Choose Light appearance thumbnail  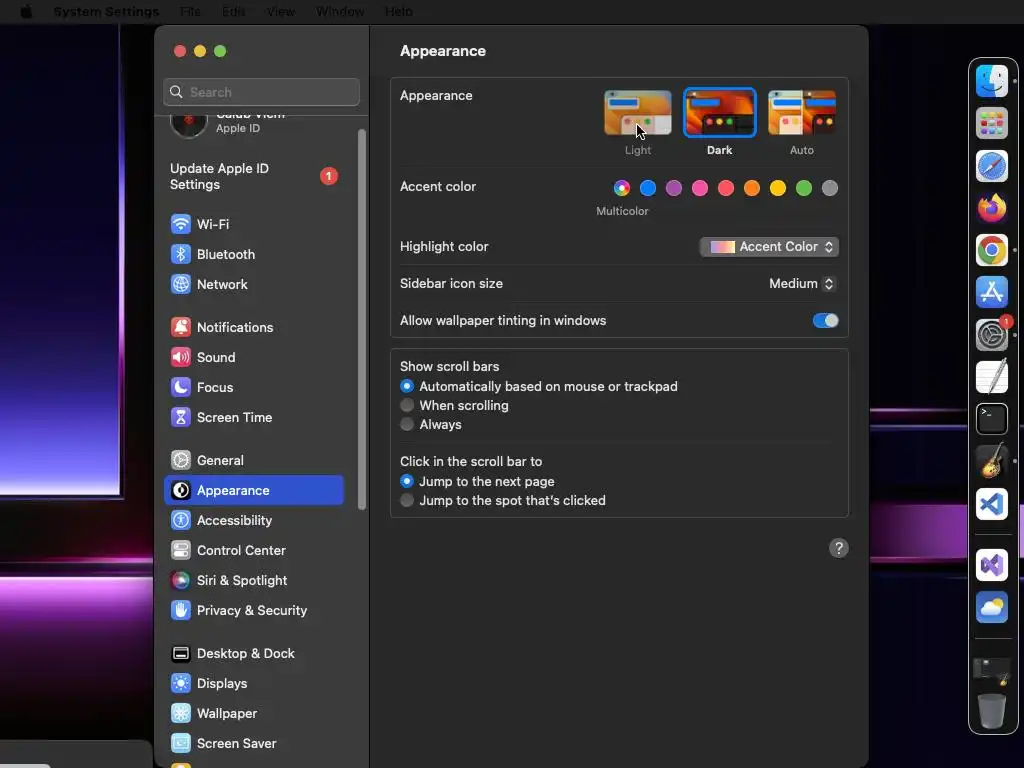(x=637, y=113)
